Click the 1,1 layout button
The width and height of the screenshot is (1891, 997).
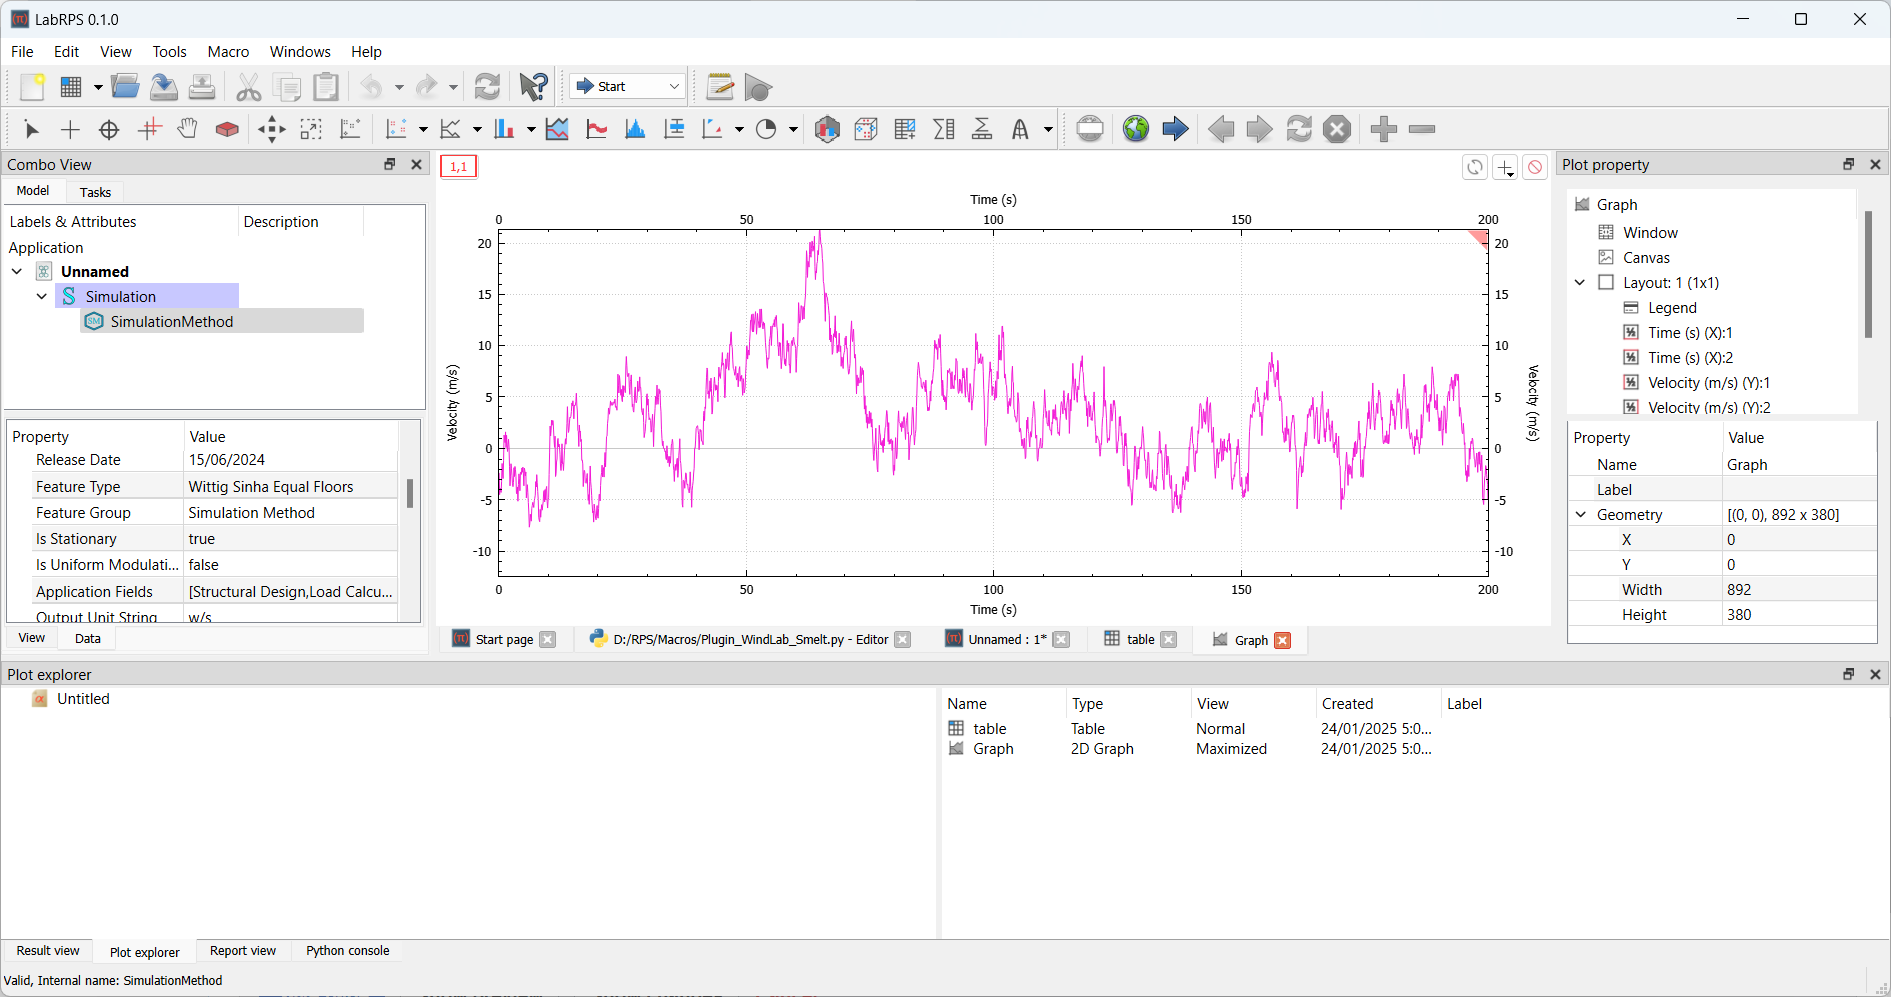click(x=459, y=167)
